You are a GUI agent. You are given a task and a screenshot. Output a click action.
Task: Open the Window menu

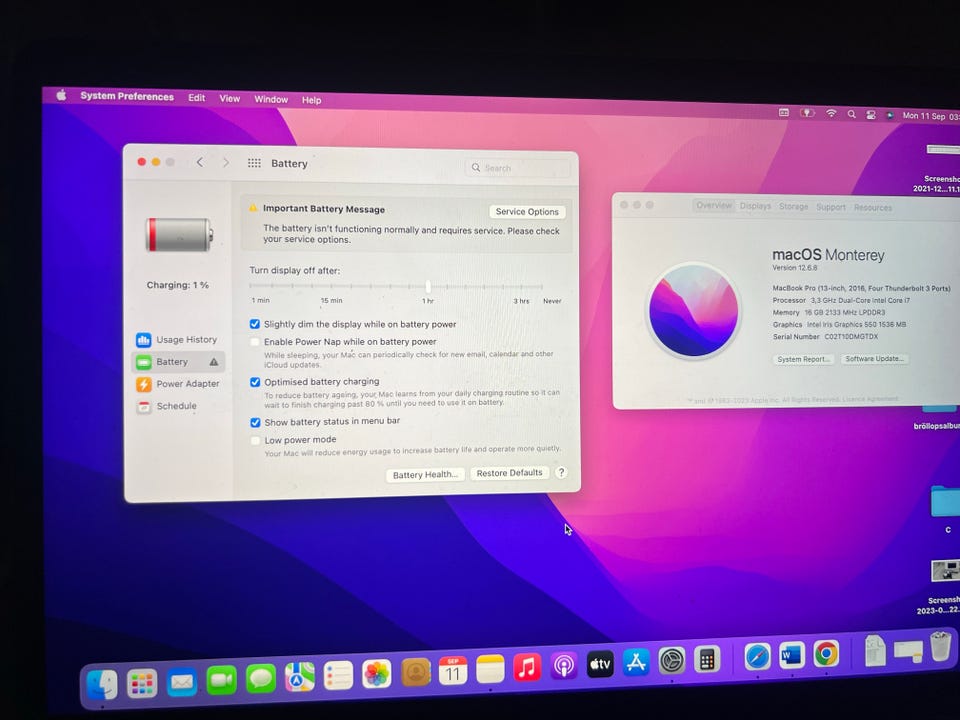point(271,99)
